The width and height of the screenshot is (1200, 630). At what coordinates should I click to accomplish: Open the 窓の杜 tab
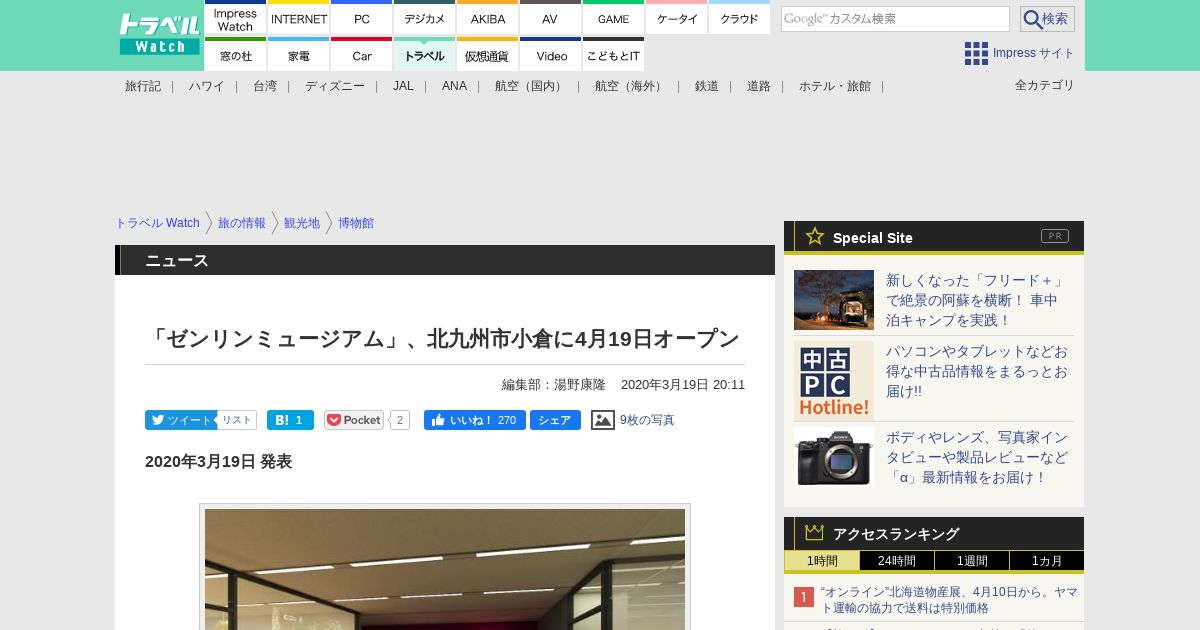pyautogui.click(x=235, y=55)
